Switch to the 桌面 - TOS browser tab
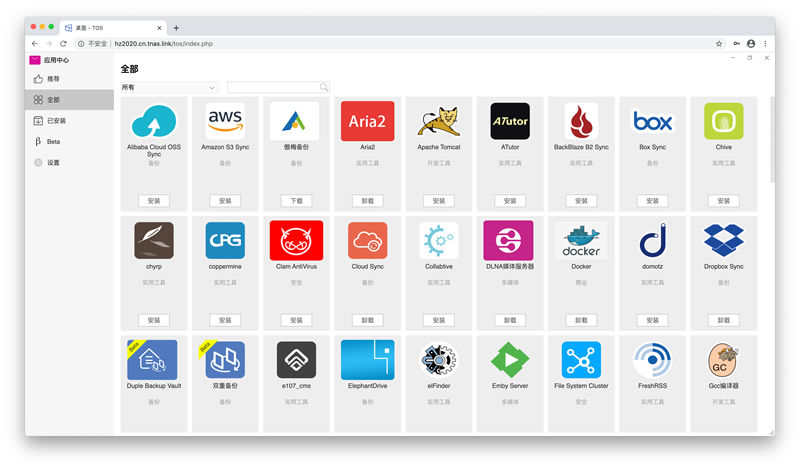800x469 pixels. tap(113, 28)
